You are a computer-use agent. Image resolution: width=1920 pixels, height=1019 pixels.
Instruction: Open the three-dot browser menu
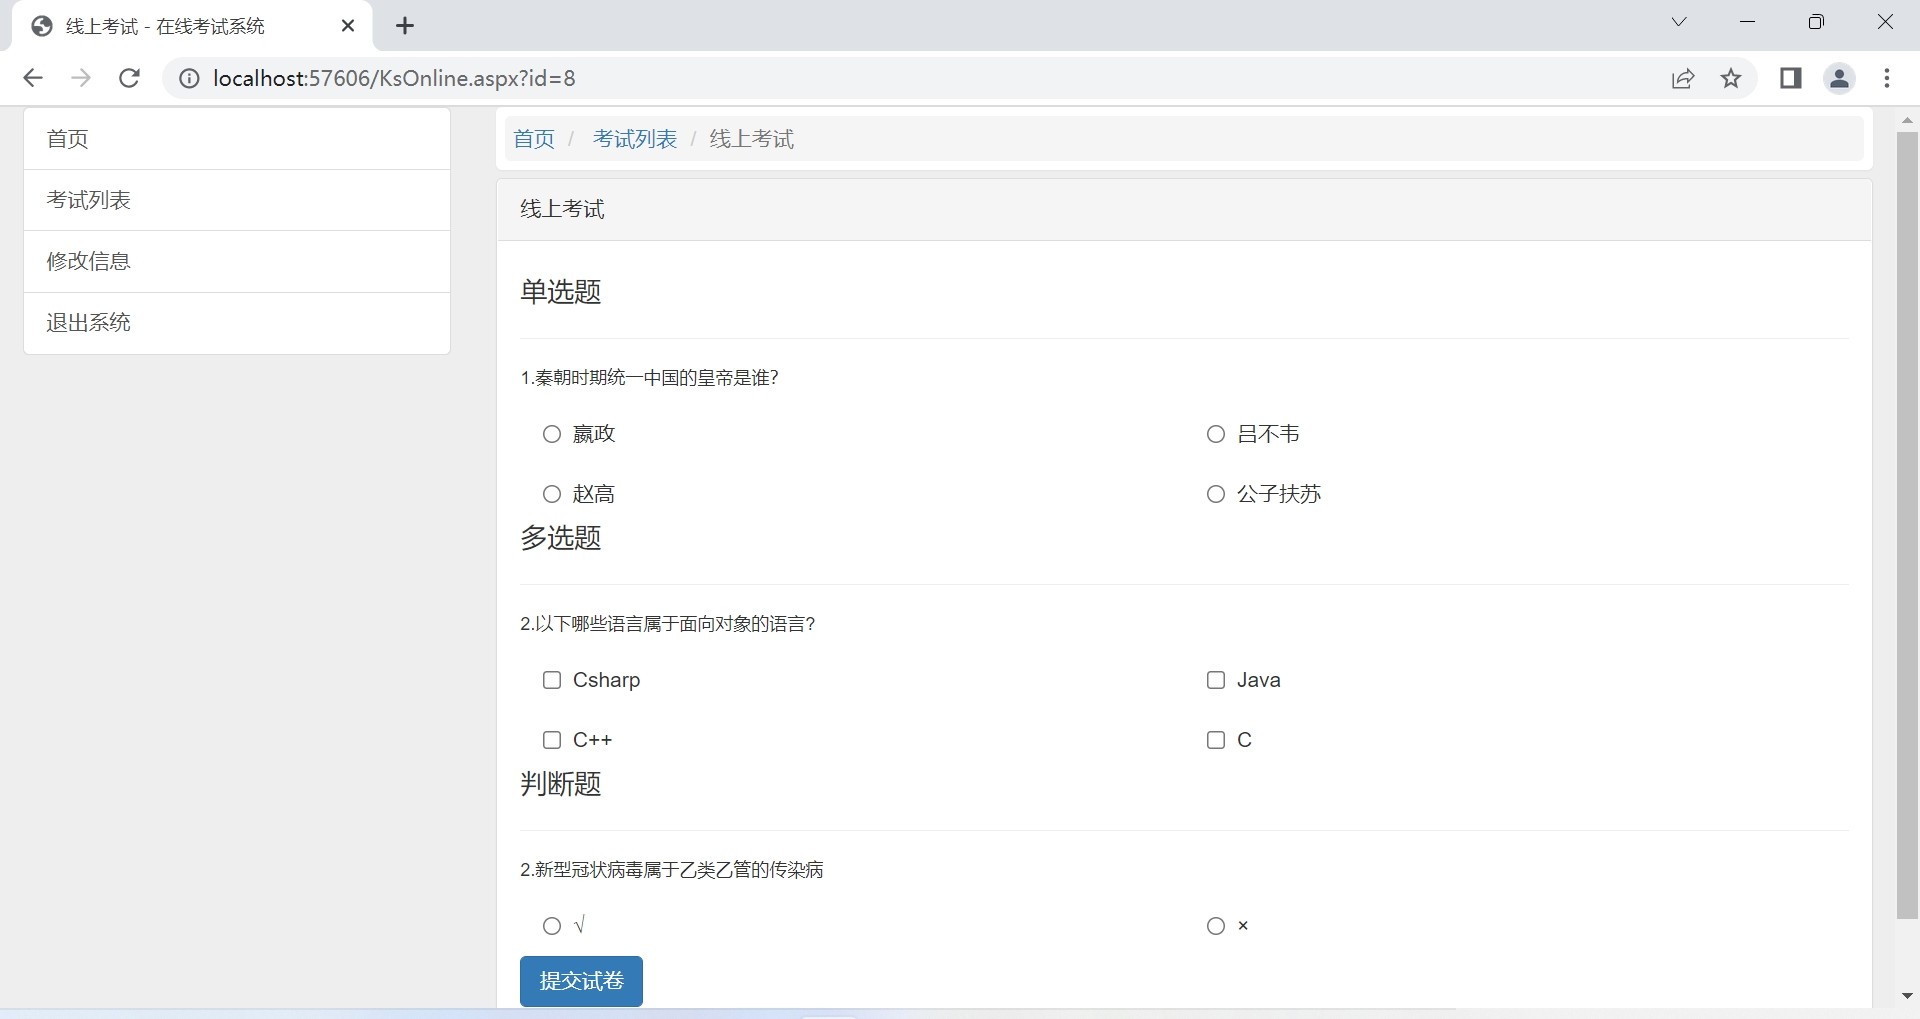1887,78
